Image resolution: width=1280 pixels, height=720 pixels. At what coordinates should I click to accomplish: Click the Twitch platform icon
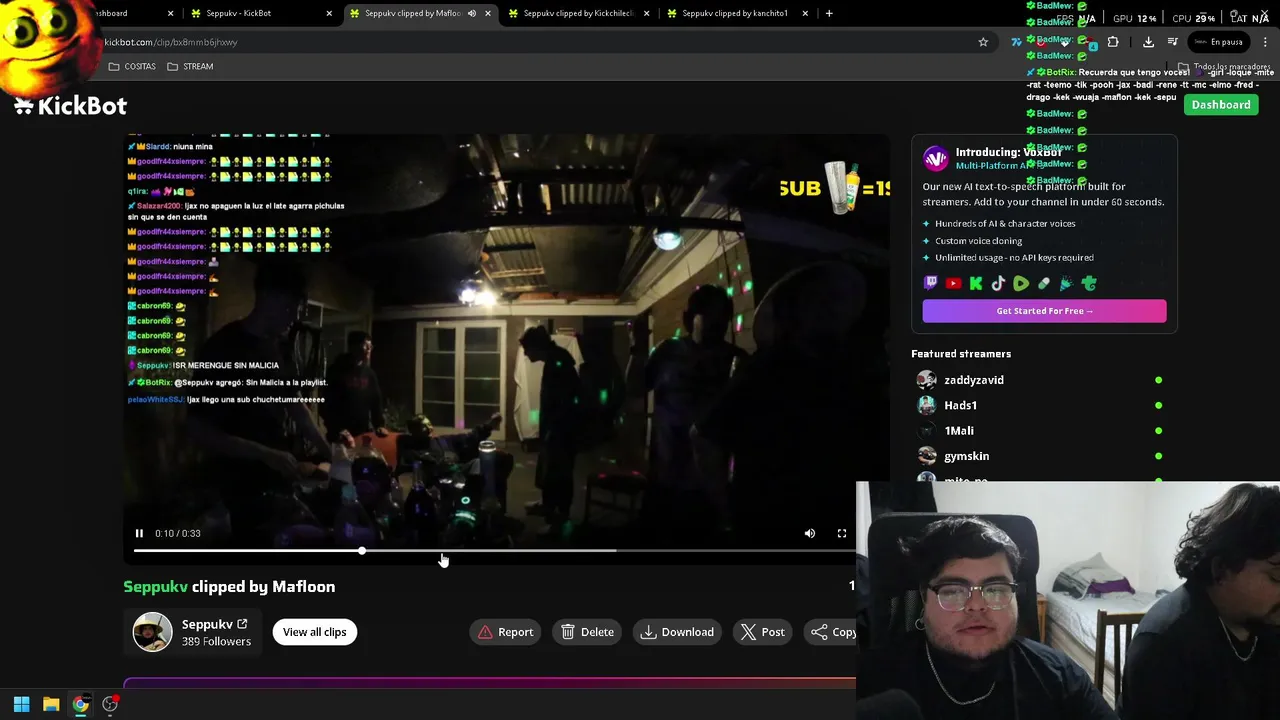point(931,284)
